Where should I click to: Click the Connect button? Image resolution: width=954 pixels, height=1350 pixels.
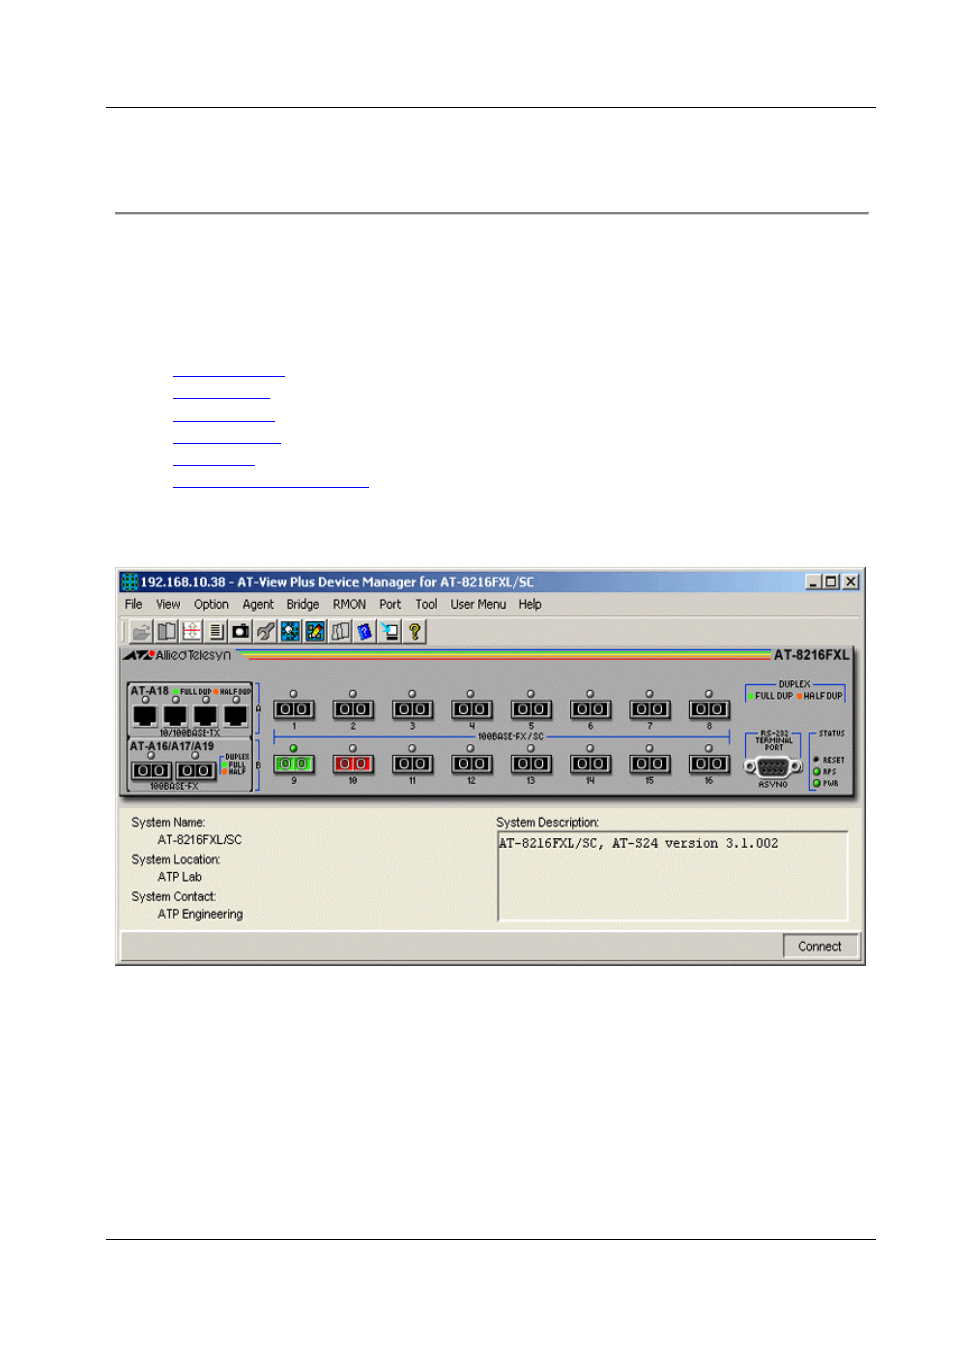[820, 946]
